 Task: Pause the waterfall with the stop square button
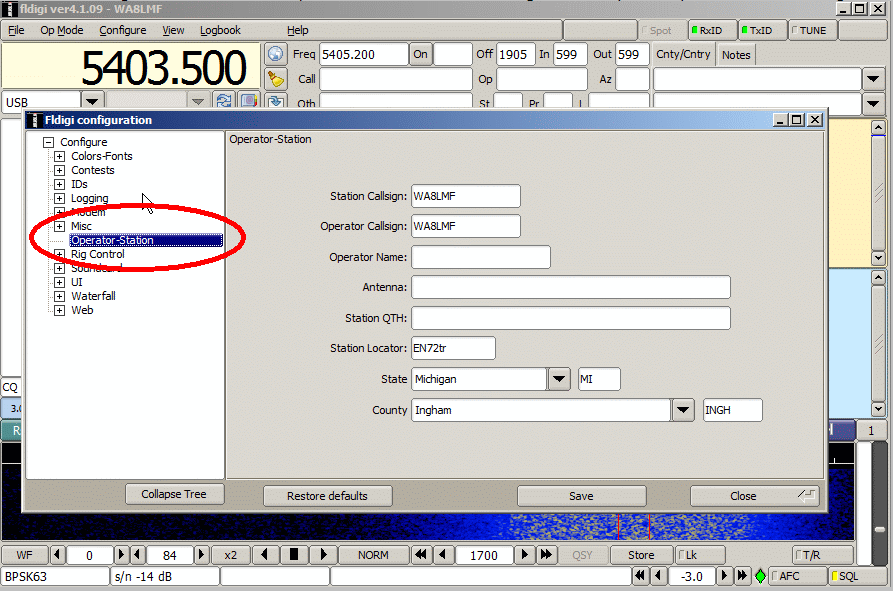tap(294, 555)
